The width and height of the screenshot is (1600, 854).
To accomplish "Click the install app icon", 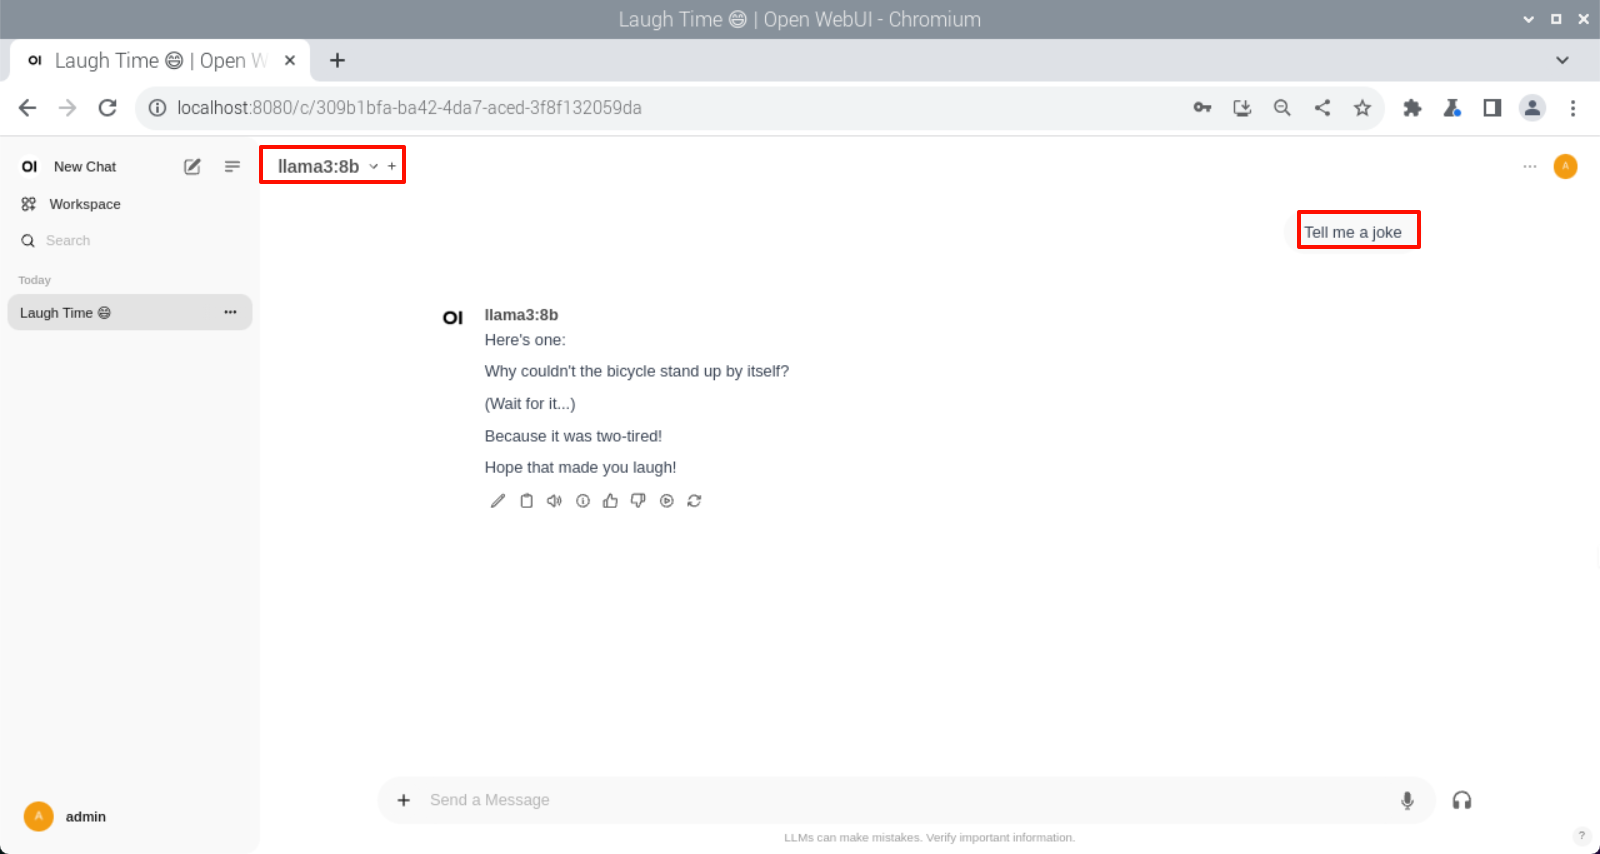I will (x=1242, y=108).
